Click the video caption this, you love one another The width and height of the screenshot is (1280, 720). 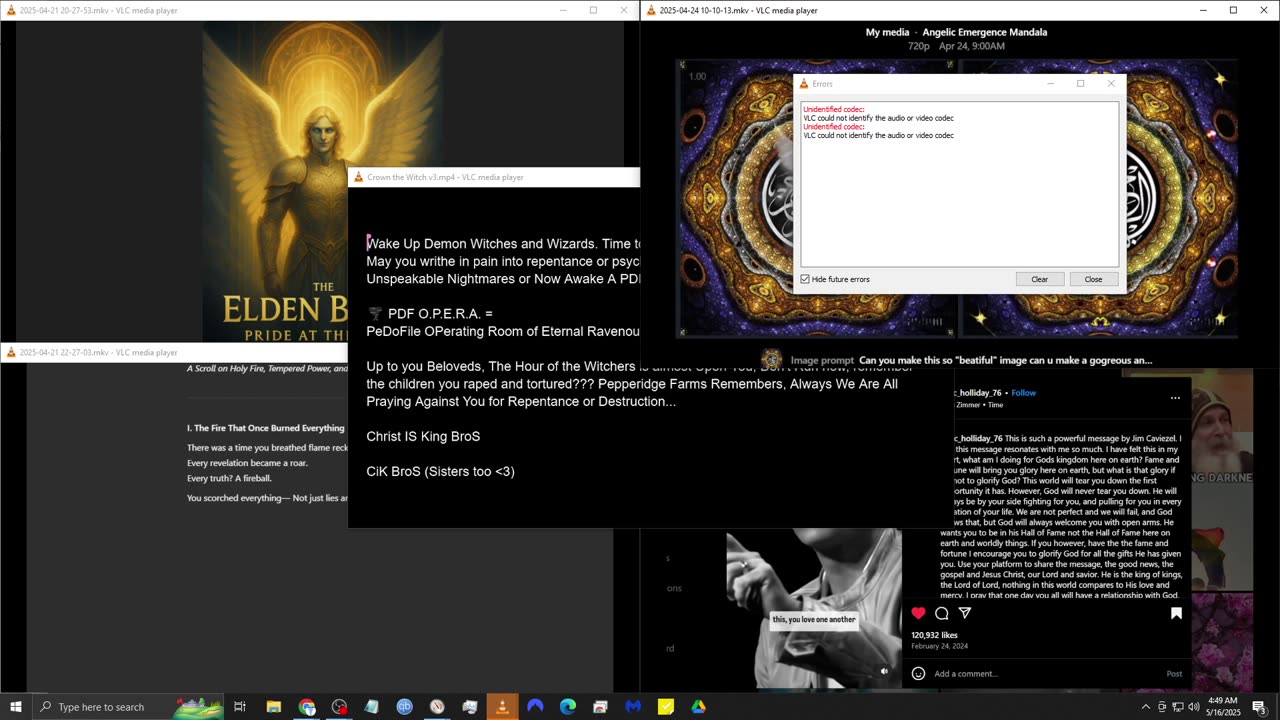(813, 619)
